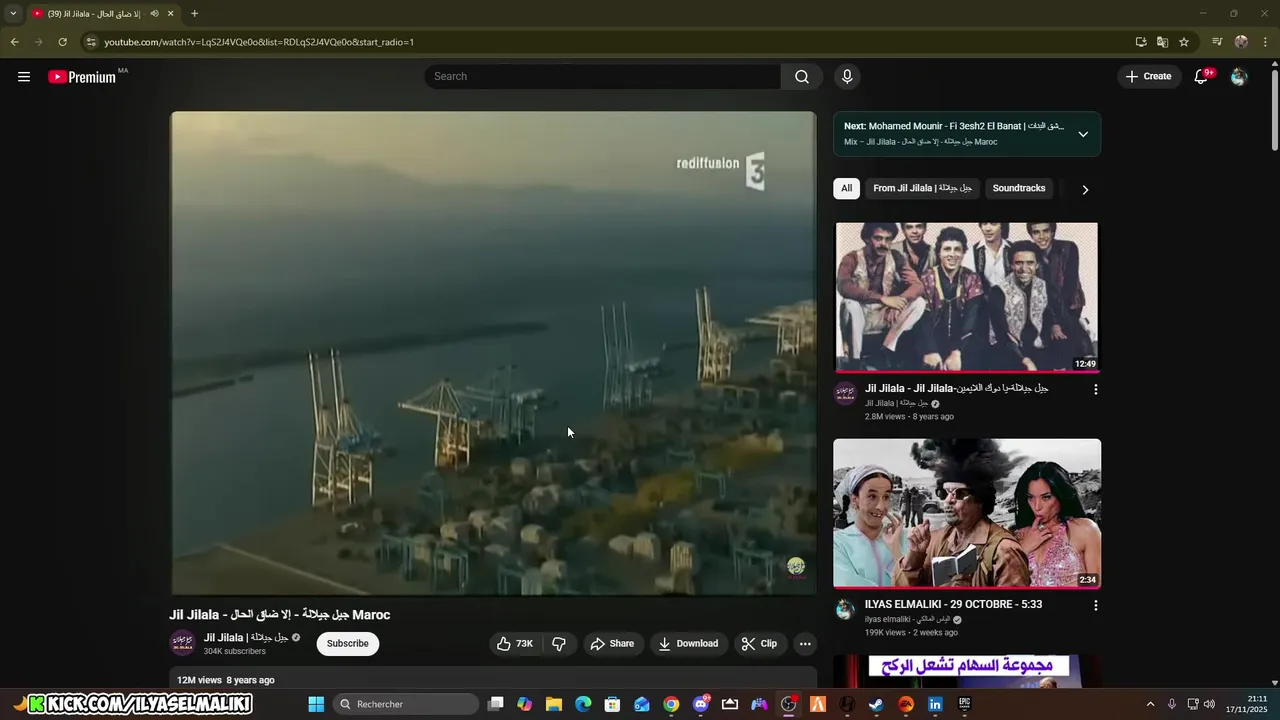Viewport: 1280px width, 720px height.
Task: Open Jil Jilala channel avatar
Action: (183, 643)
